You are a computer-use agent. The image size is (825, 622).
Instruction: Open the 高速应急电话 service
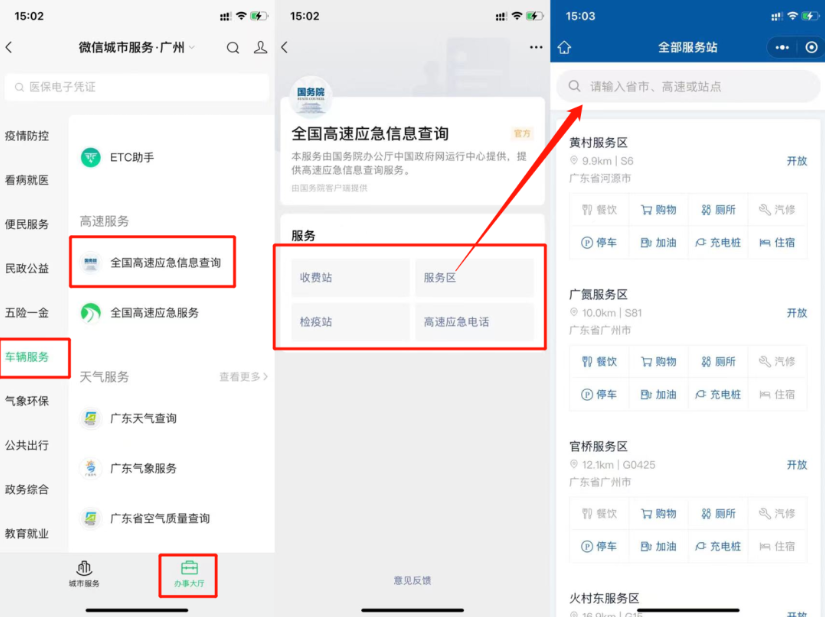coord(475,322)
